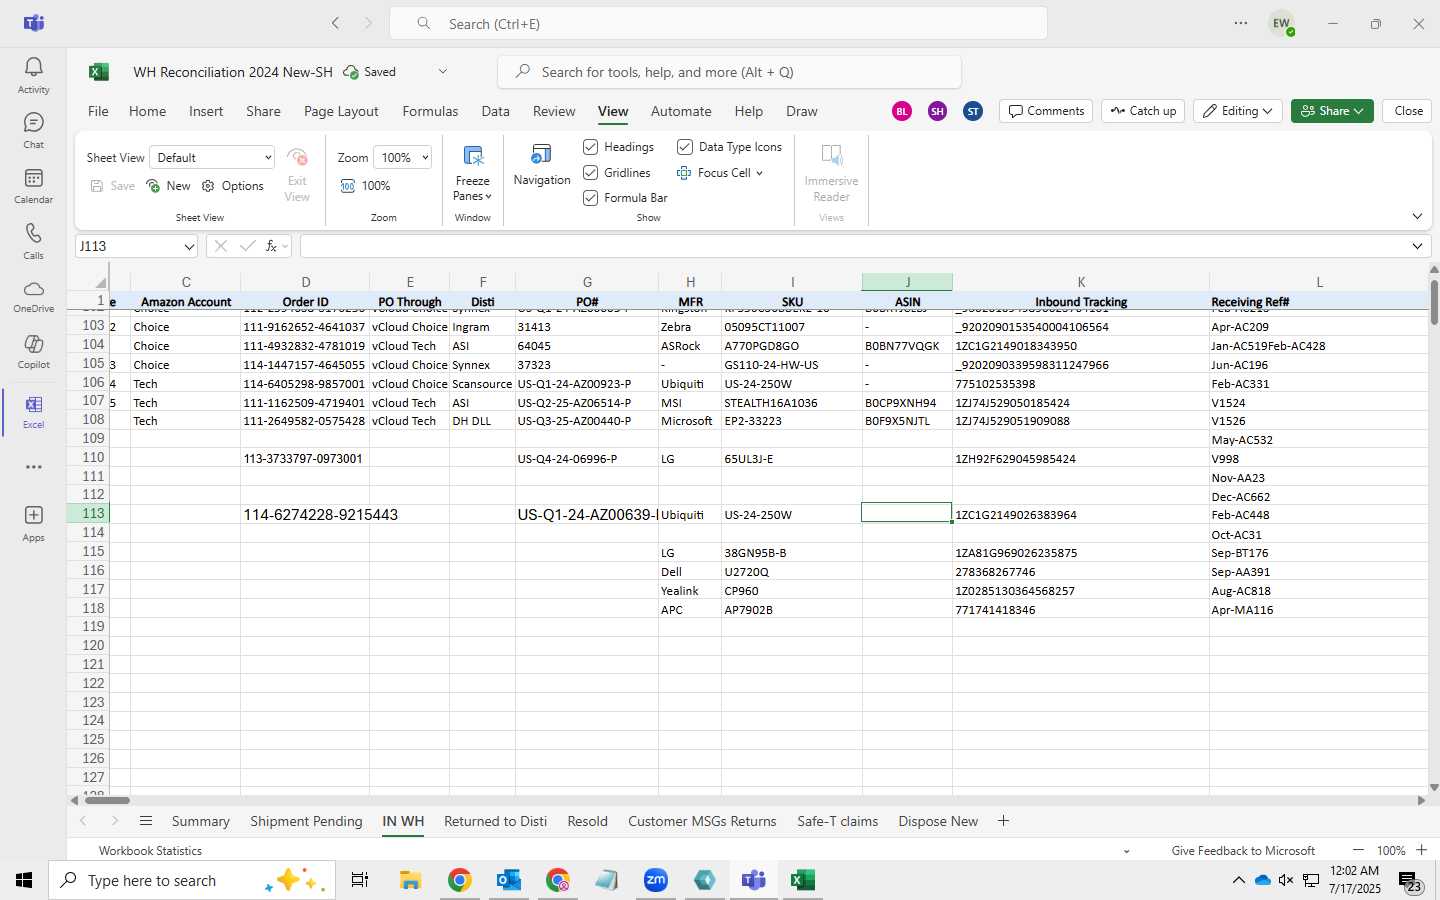
Task: Search in the Teams search box
Action: (x=718, y=23)
